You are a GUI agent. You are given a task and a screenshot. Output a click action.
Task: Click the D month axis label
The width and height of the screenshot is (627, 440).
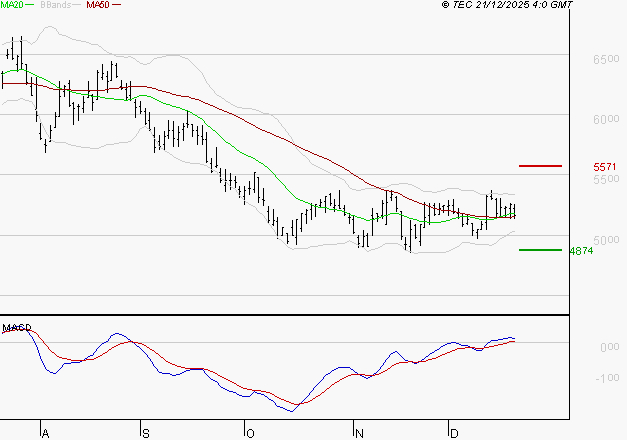pos(454,434)
